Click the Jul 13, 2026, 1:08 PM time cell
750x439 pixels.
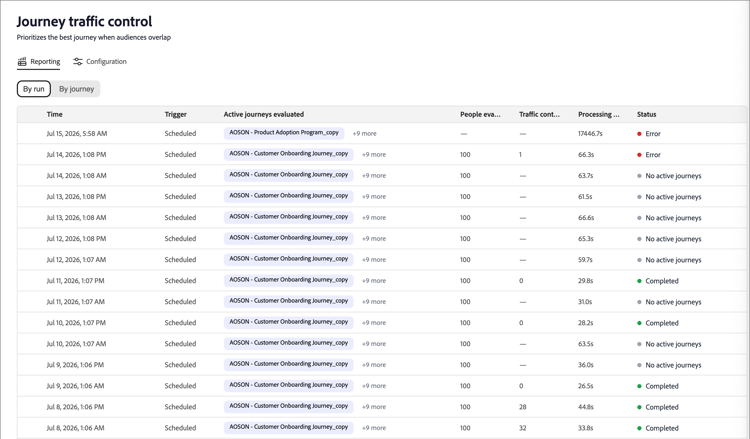pos(76,197)
